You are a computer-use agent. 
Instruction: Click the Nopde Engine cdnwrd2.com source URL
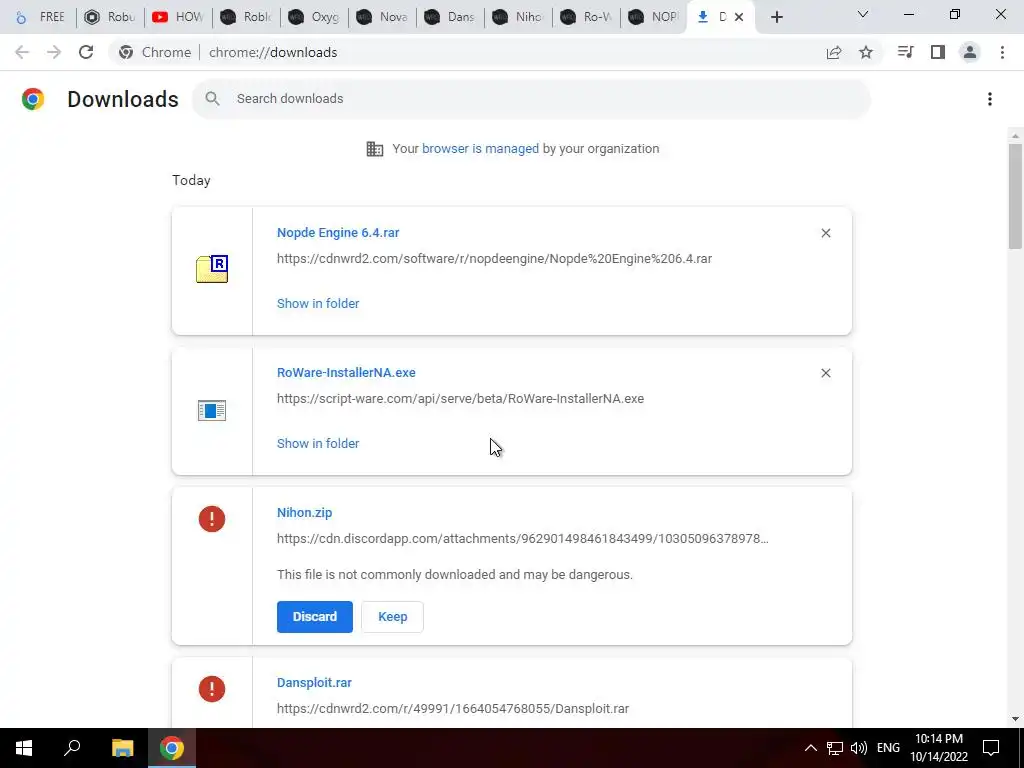click(x=494, y=259)
